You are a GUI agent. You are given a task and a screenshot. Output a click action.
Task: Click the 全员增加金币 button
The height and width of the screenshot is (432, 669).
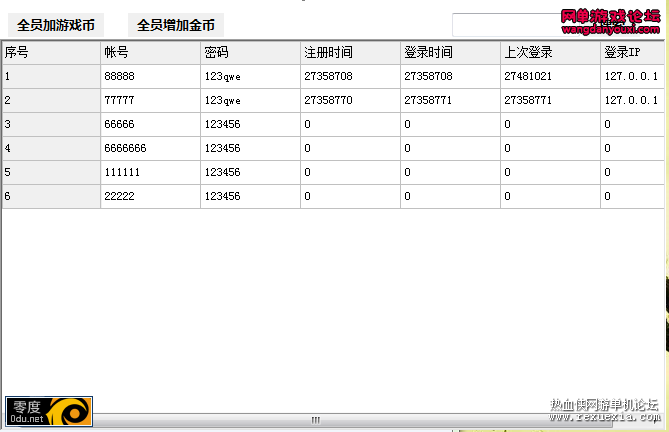(176, 25)
